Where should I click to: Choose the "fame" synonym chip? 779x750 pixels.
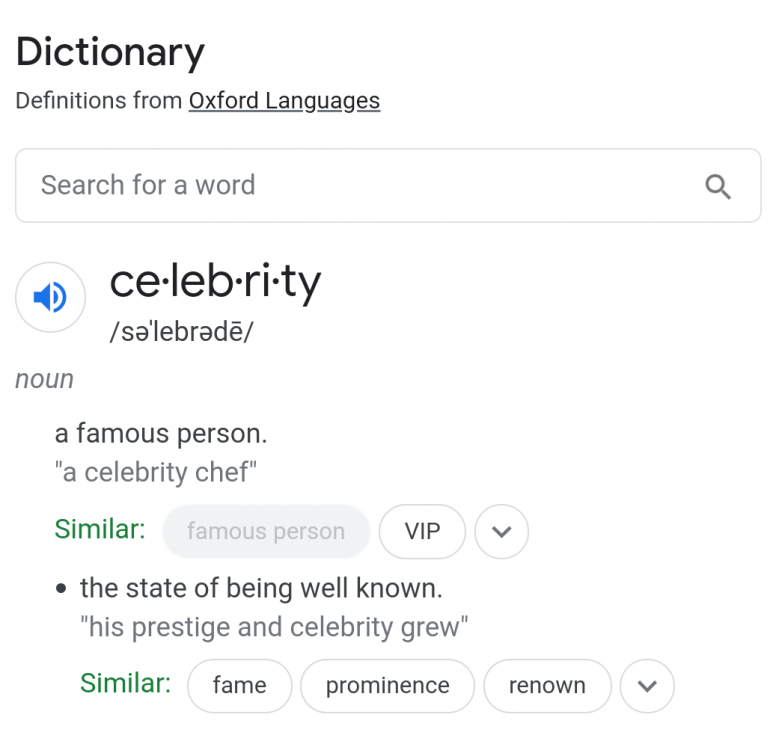[239, 686]
